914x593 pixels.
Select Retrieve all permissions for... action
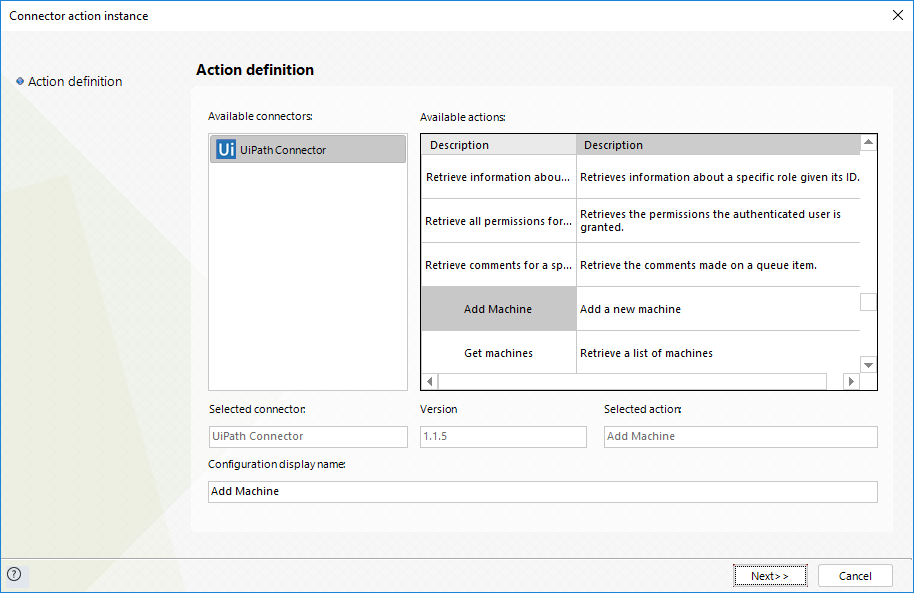(498, 221)
